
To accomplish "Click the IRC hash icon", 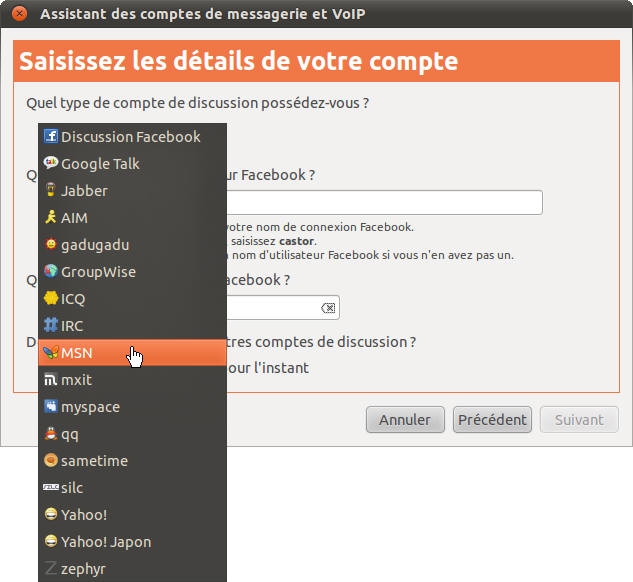I will 51,325.
